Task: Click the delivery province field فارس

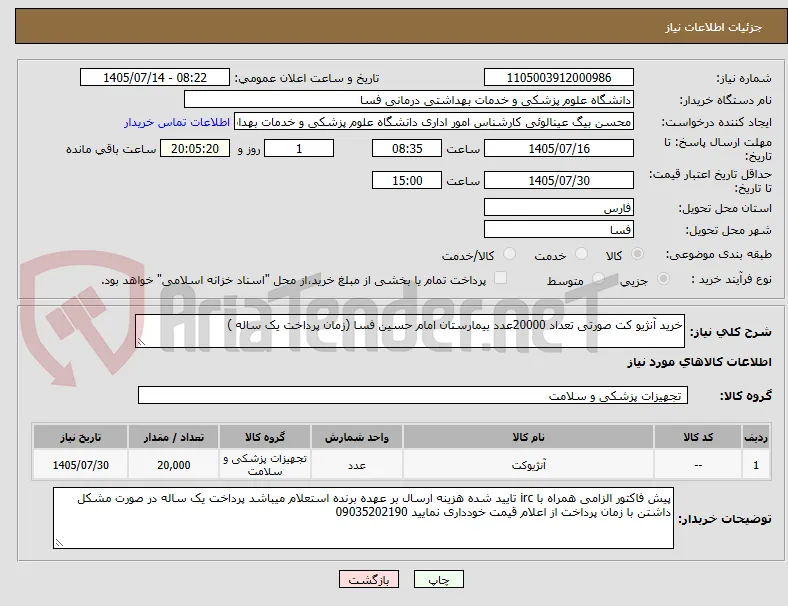Action: (x=559, y=207)
